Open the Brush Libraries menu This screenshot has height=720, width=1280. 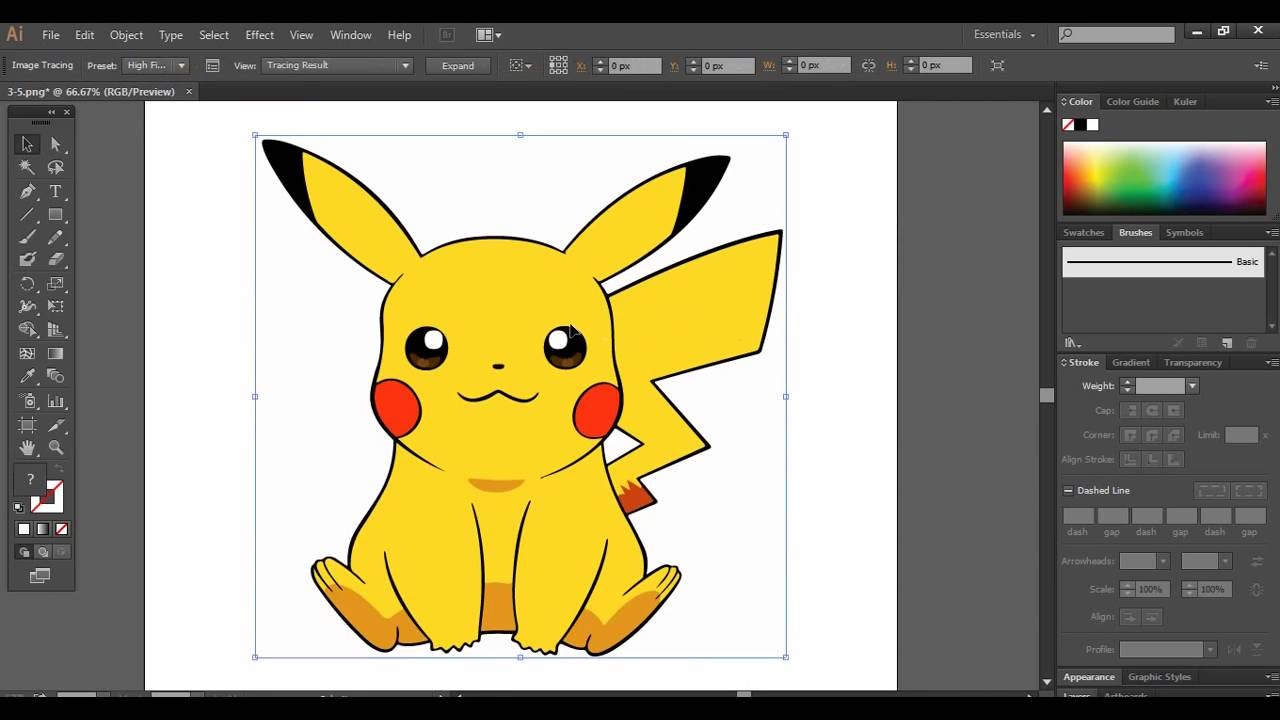pyautogui.click(x=1073, y=343)
